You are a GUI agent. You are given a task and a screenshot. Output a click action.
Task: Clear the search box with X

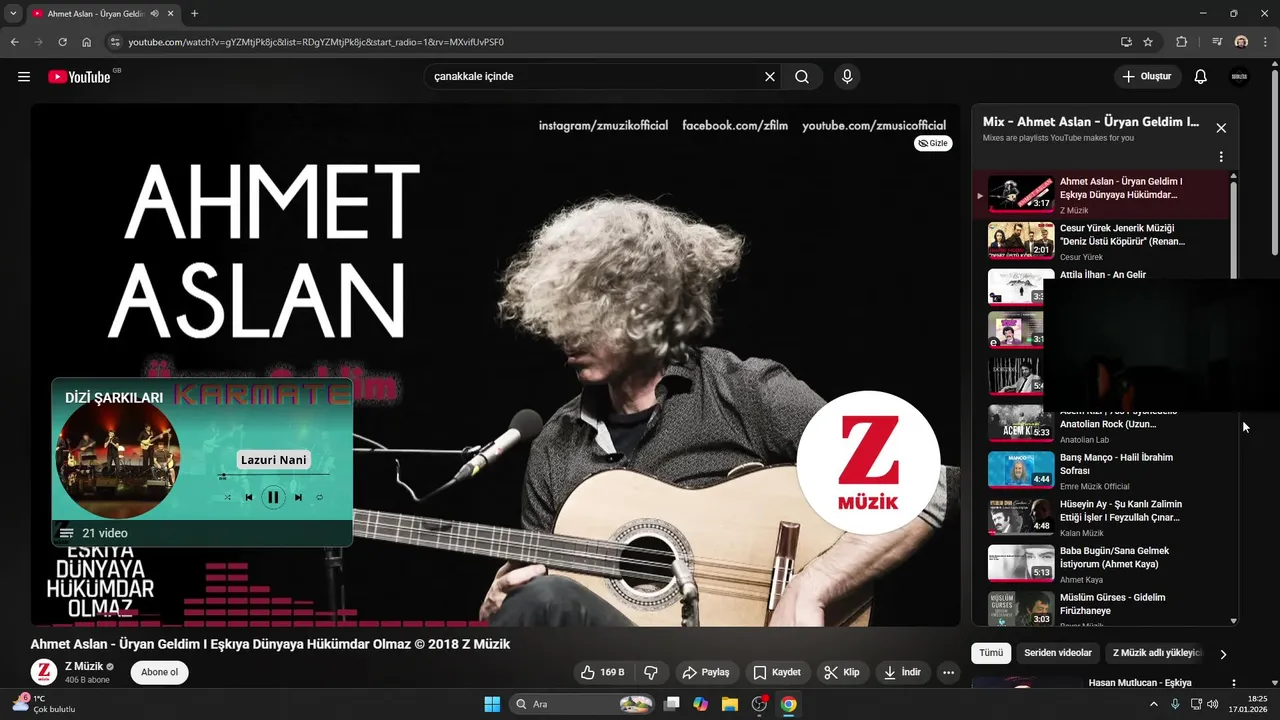770,77
